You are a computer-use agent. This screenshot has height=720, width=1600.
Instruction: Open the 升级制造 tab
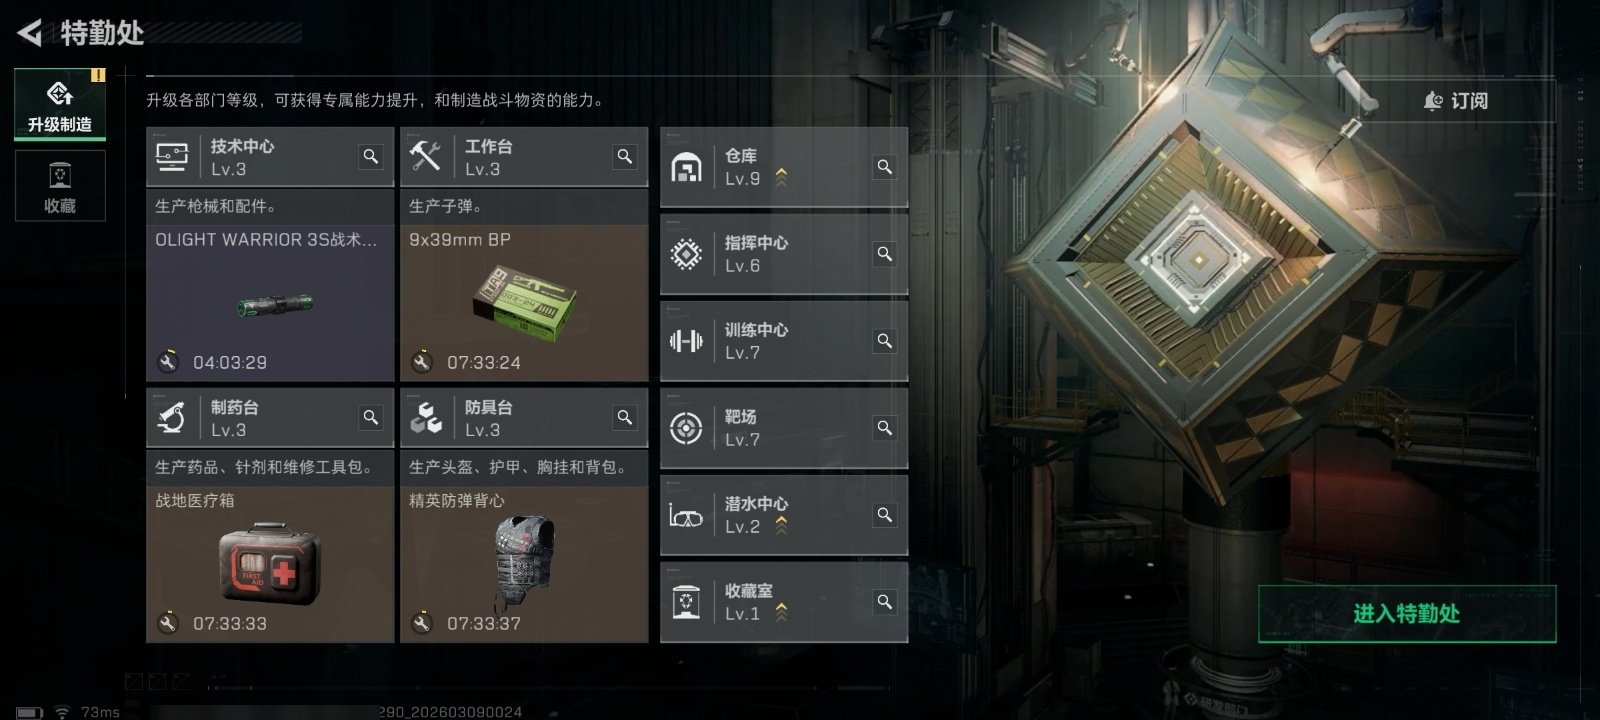[x=60, y=104]
